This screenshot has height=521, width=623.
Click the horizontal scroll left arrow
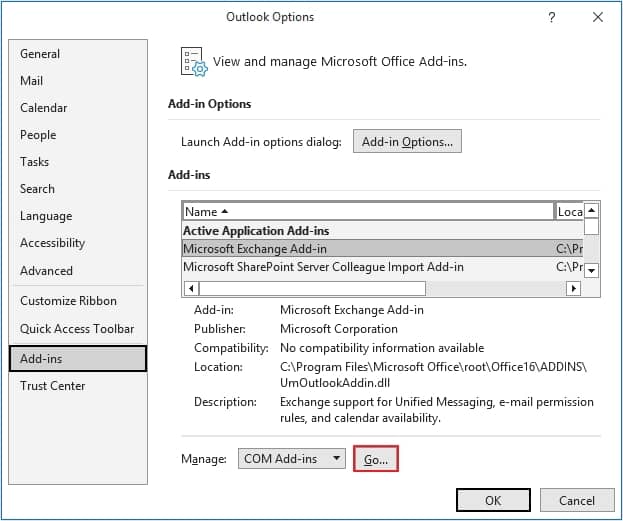click(191, 288)
